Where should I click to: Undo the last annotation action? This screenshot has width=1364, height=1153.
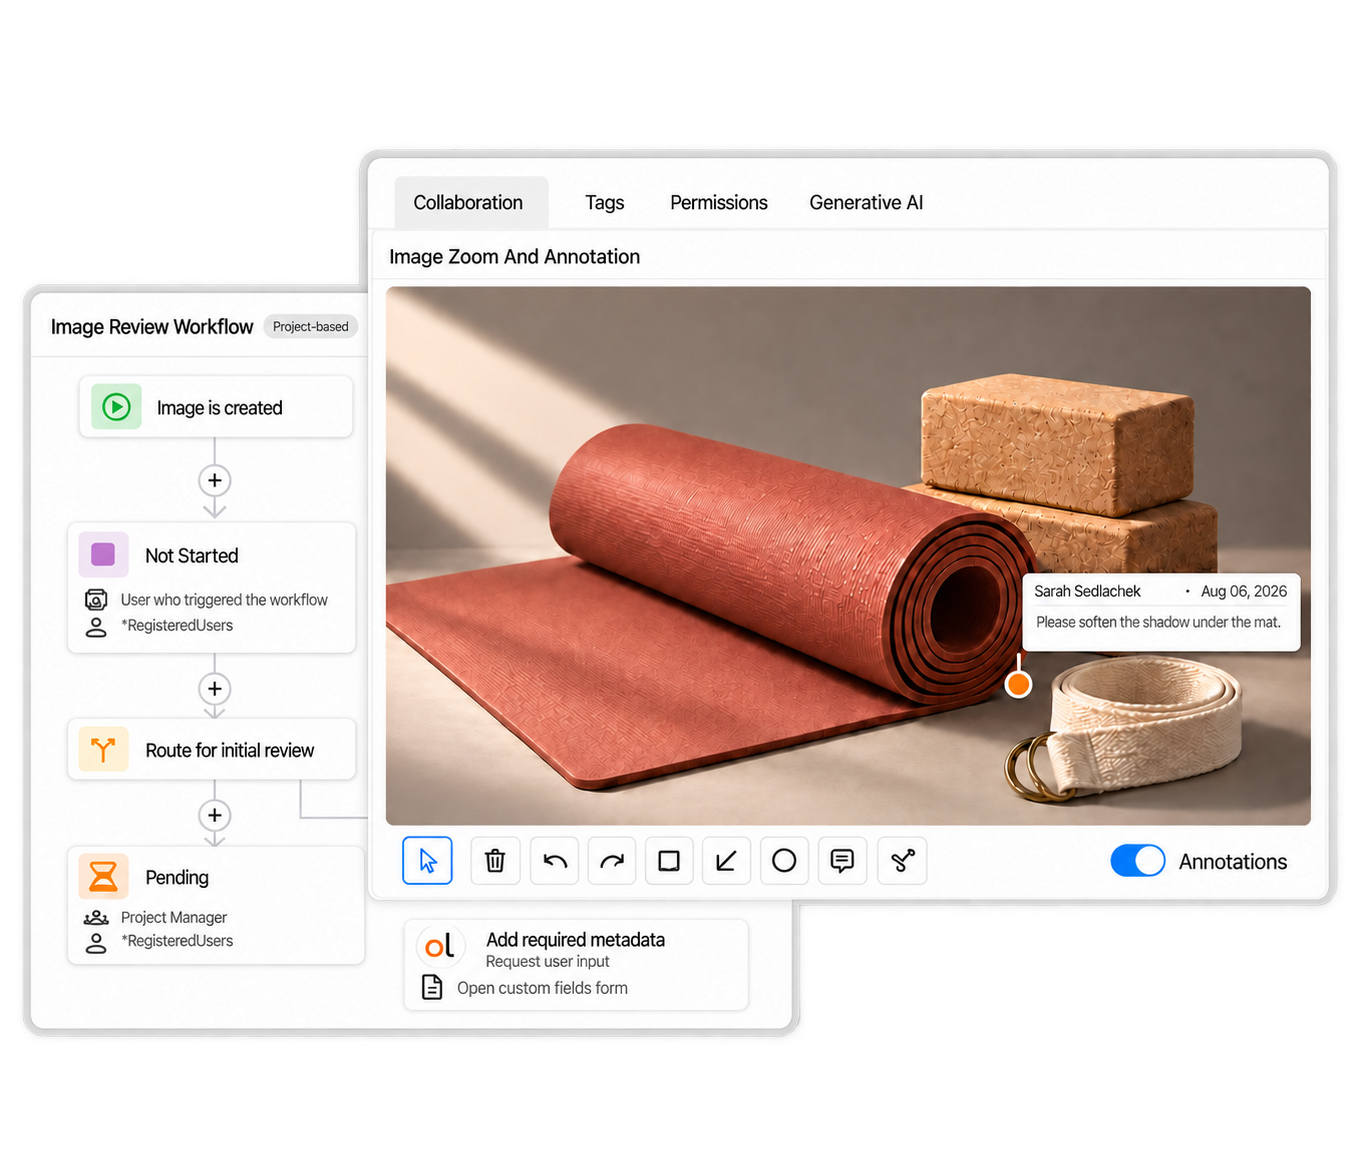(x=555, y=860)
